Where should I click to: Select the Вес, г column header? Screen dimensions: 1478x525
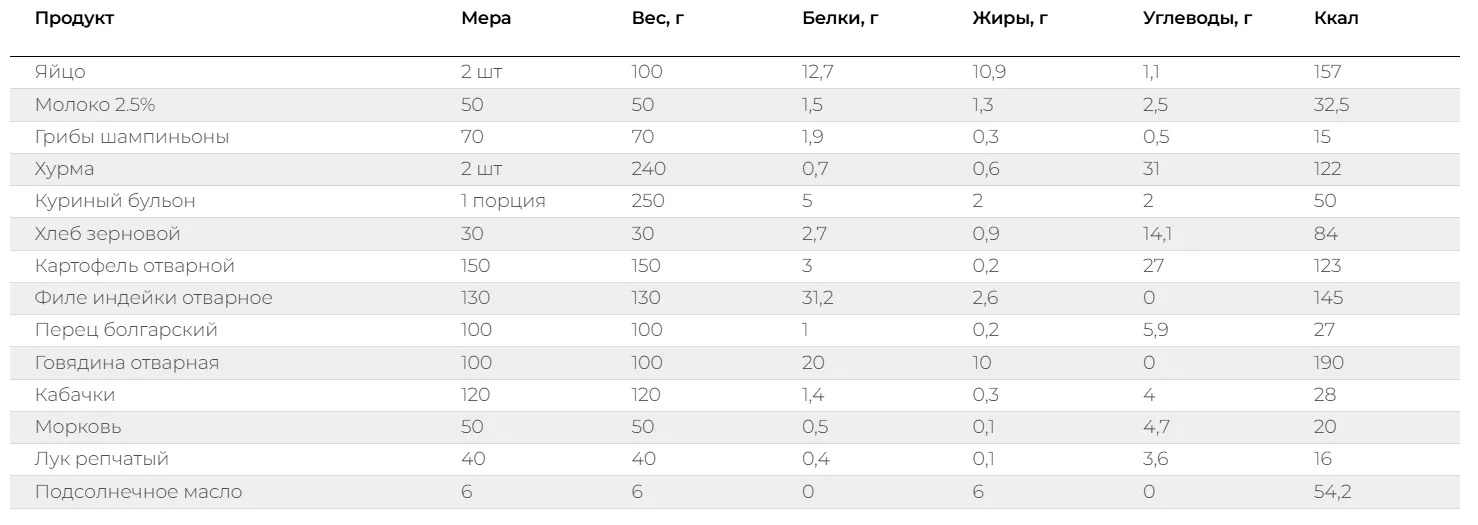658,19
